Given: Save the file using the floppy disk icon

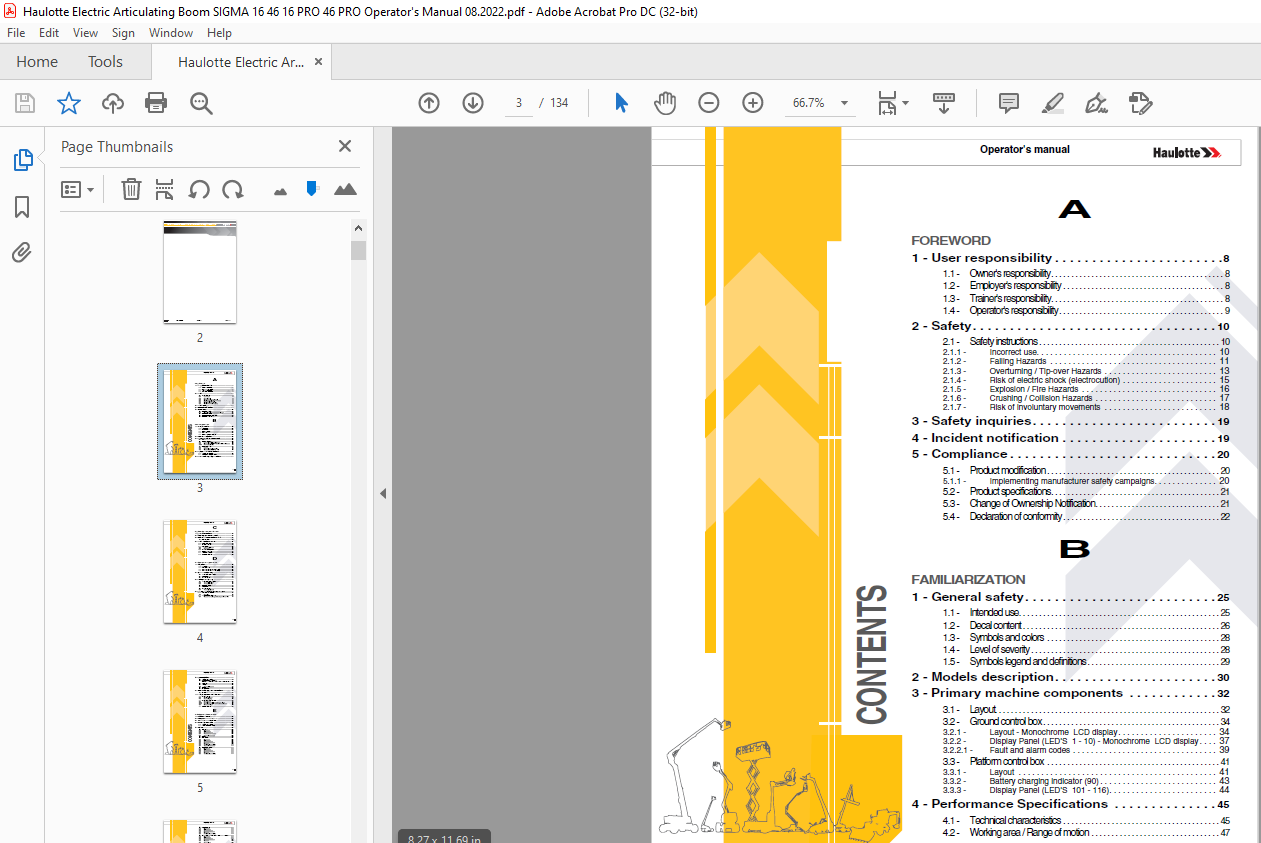Looking at the screenshot, I should pos(25,103).
